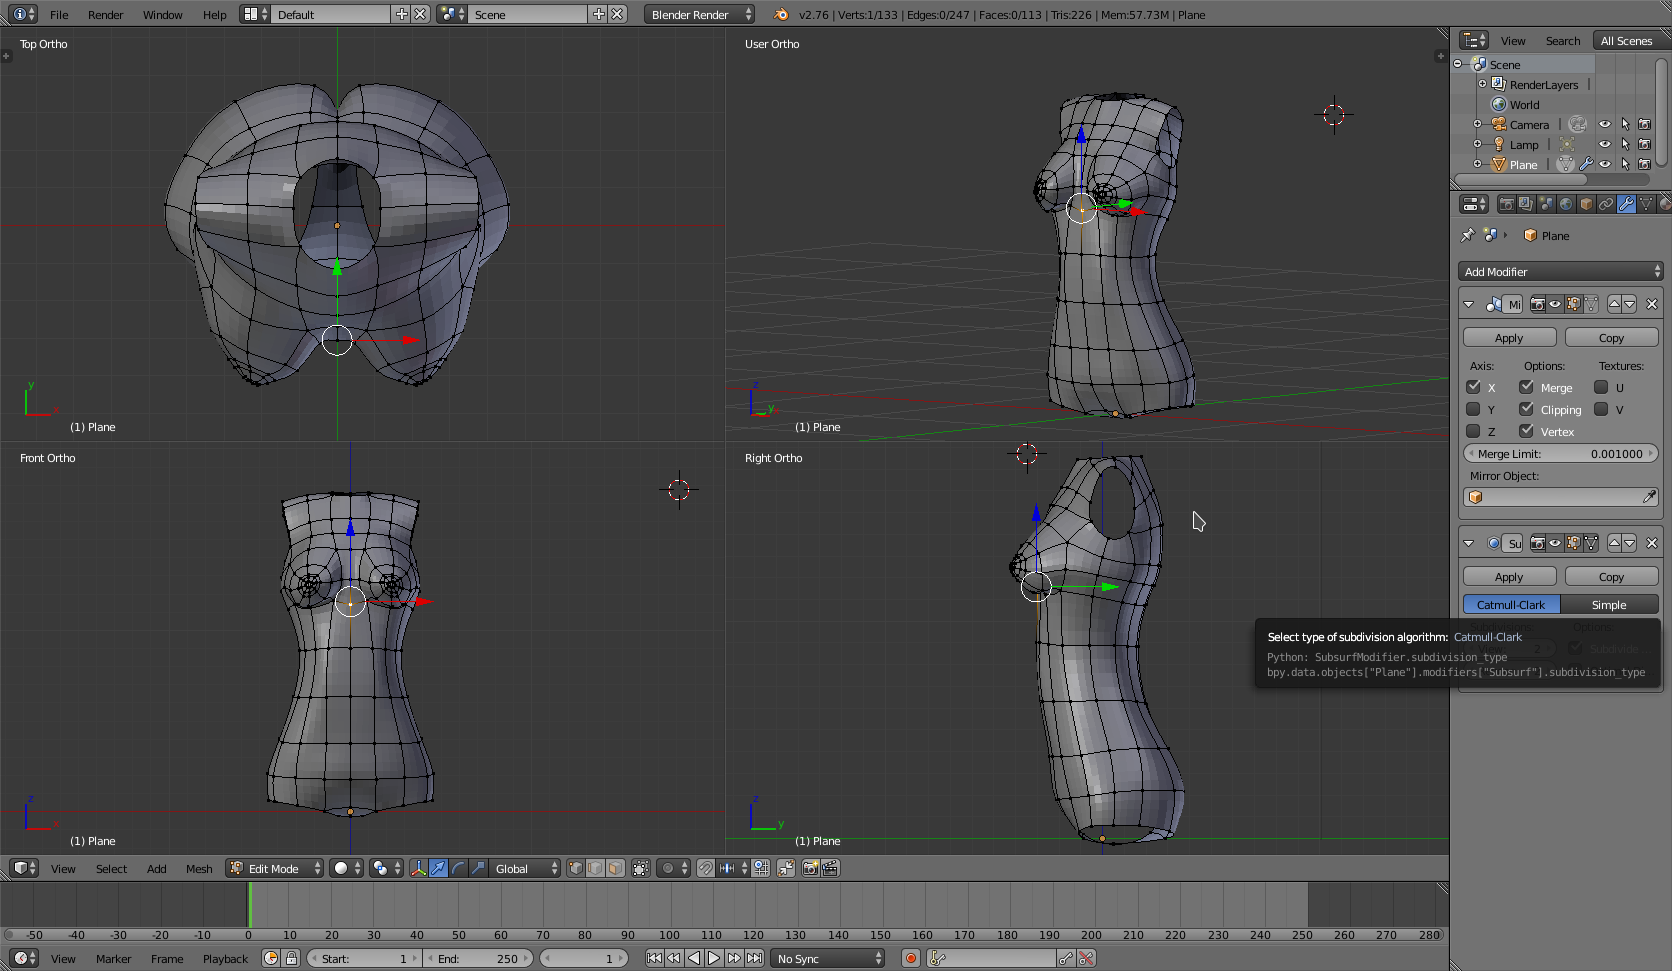
Task: Open the Add Modifier dropdown
Action: pyautogui.click(x=1560, y=272)
